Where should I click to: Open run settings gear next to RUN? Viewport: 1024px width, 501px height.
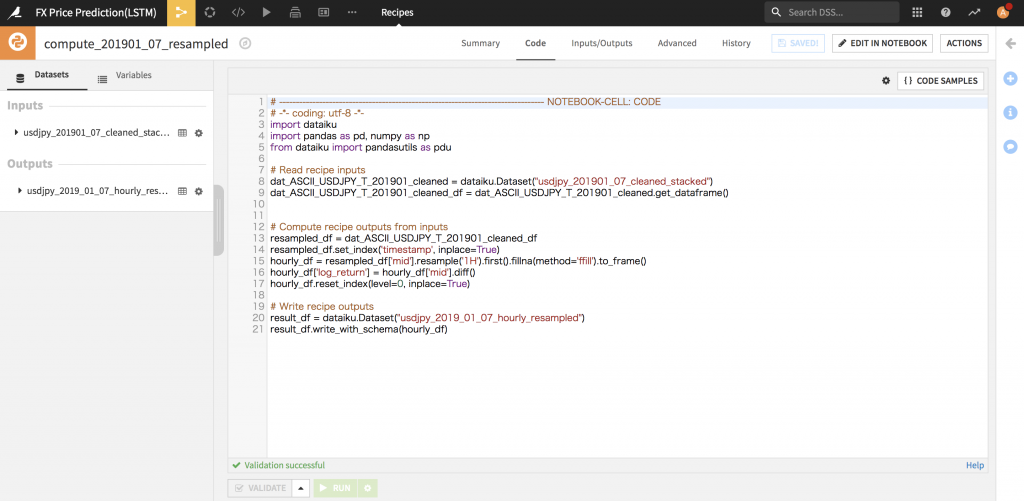tap(368, 488)
